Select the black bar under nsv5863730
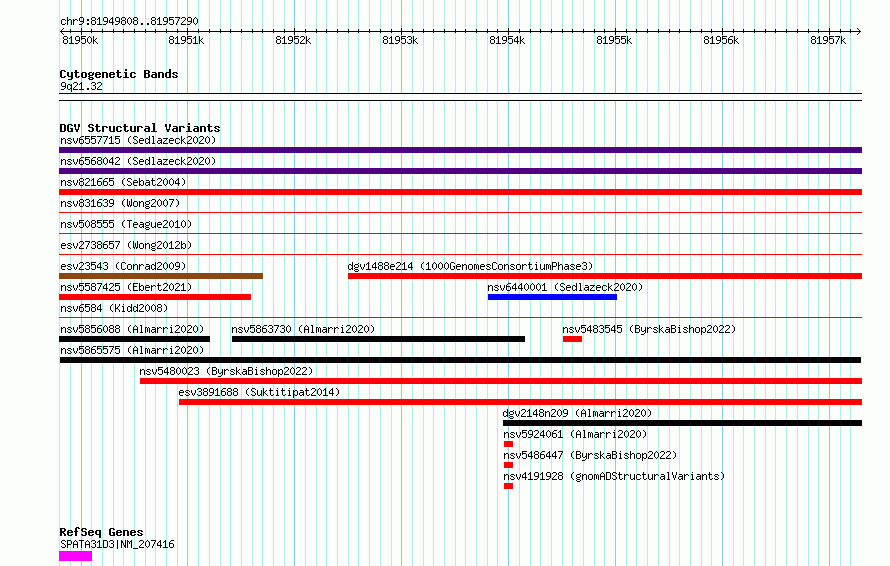The image size is (890, 566). click(378, 339)
